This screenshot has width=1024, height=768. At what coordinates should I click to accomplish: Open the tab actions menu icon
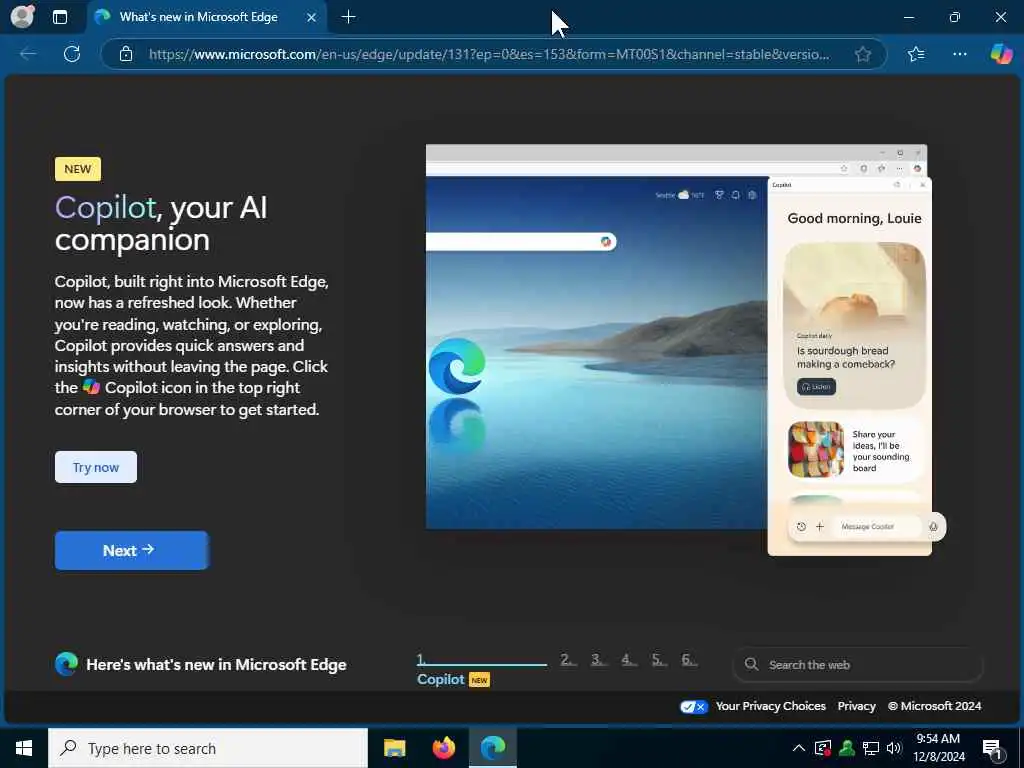pyautogui.click(x=59, y=17)
